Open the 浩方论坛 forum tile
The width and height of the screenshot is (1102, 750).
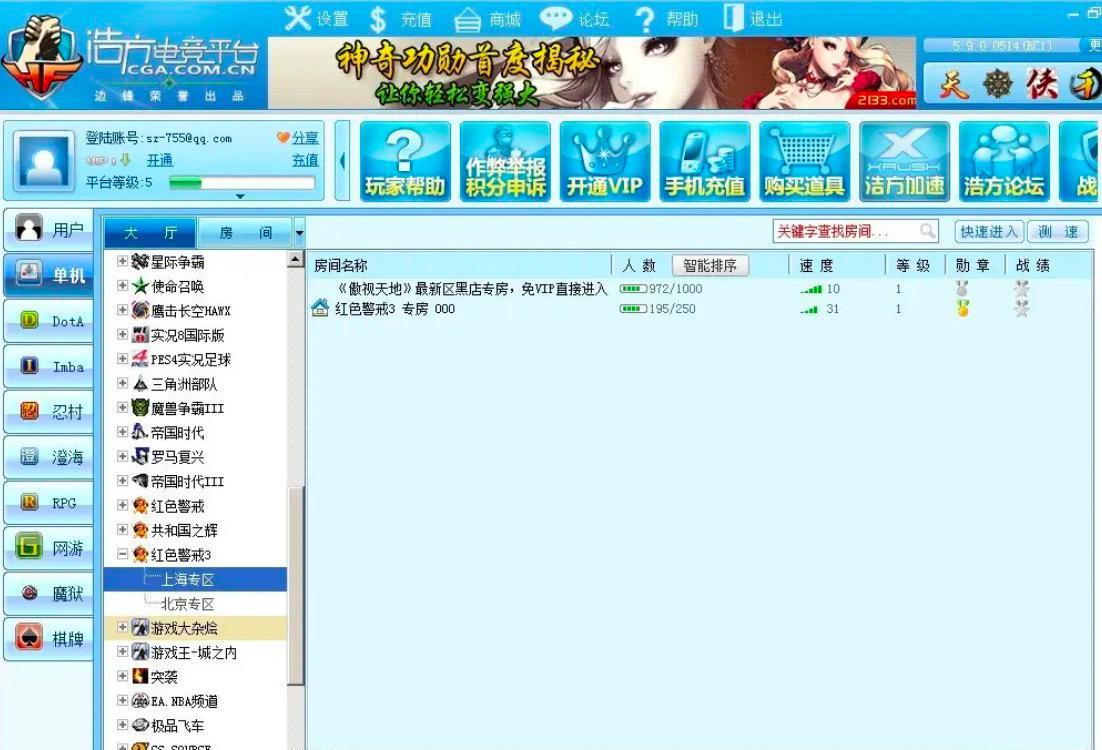point(1004,162)
